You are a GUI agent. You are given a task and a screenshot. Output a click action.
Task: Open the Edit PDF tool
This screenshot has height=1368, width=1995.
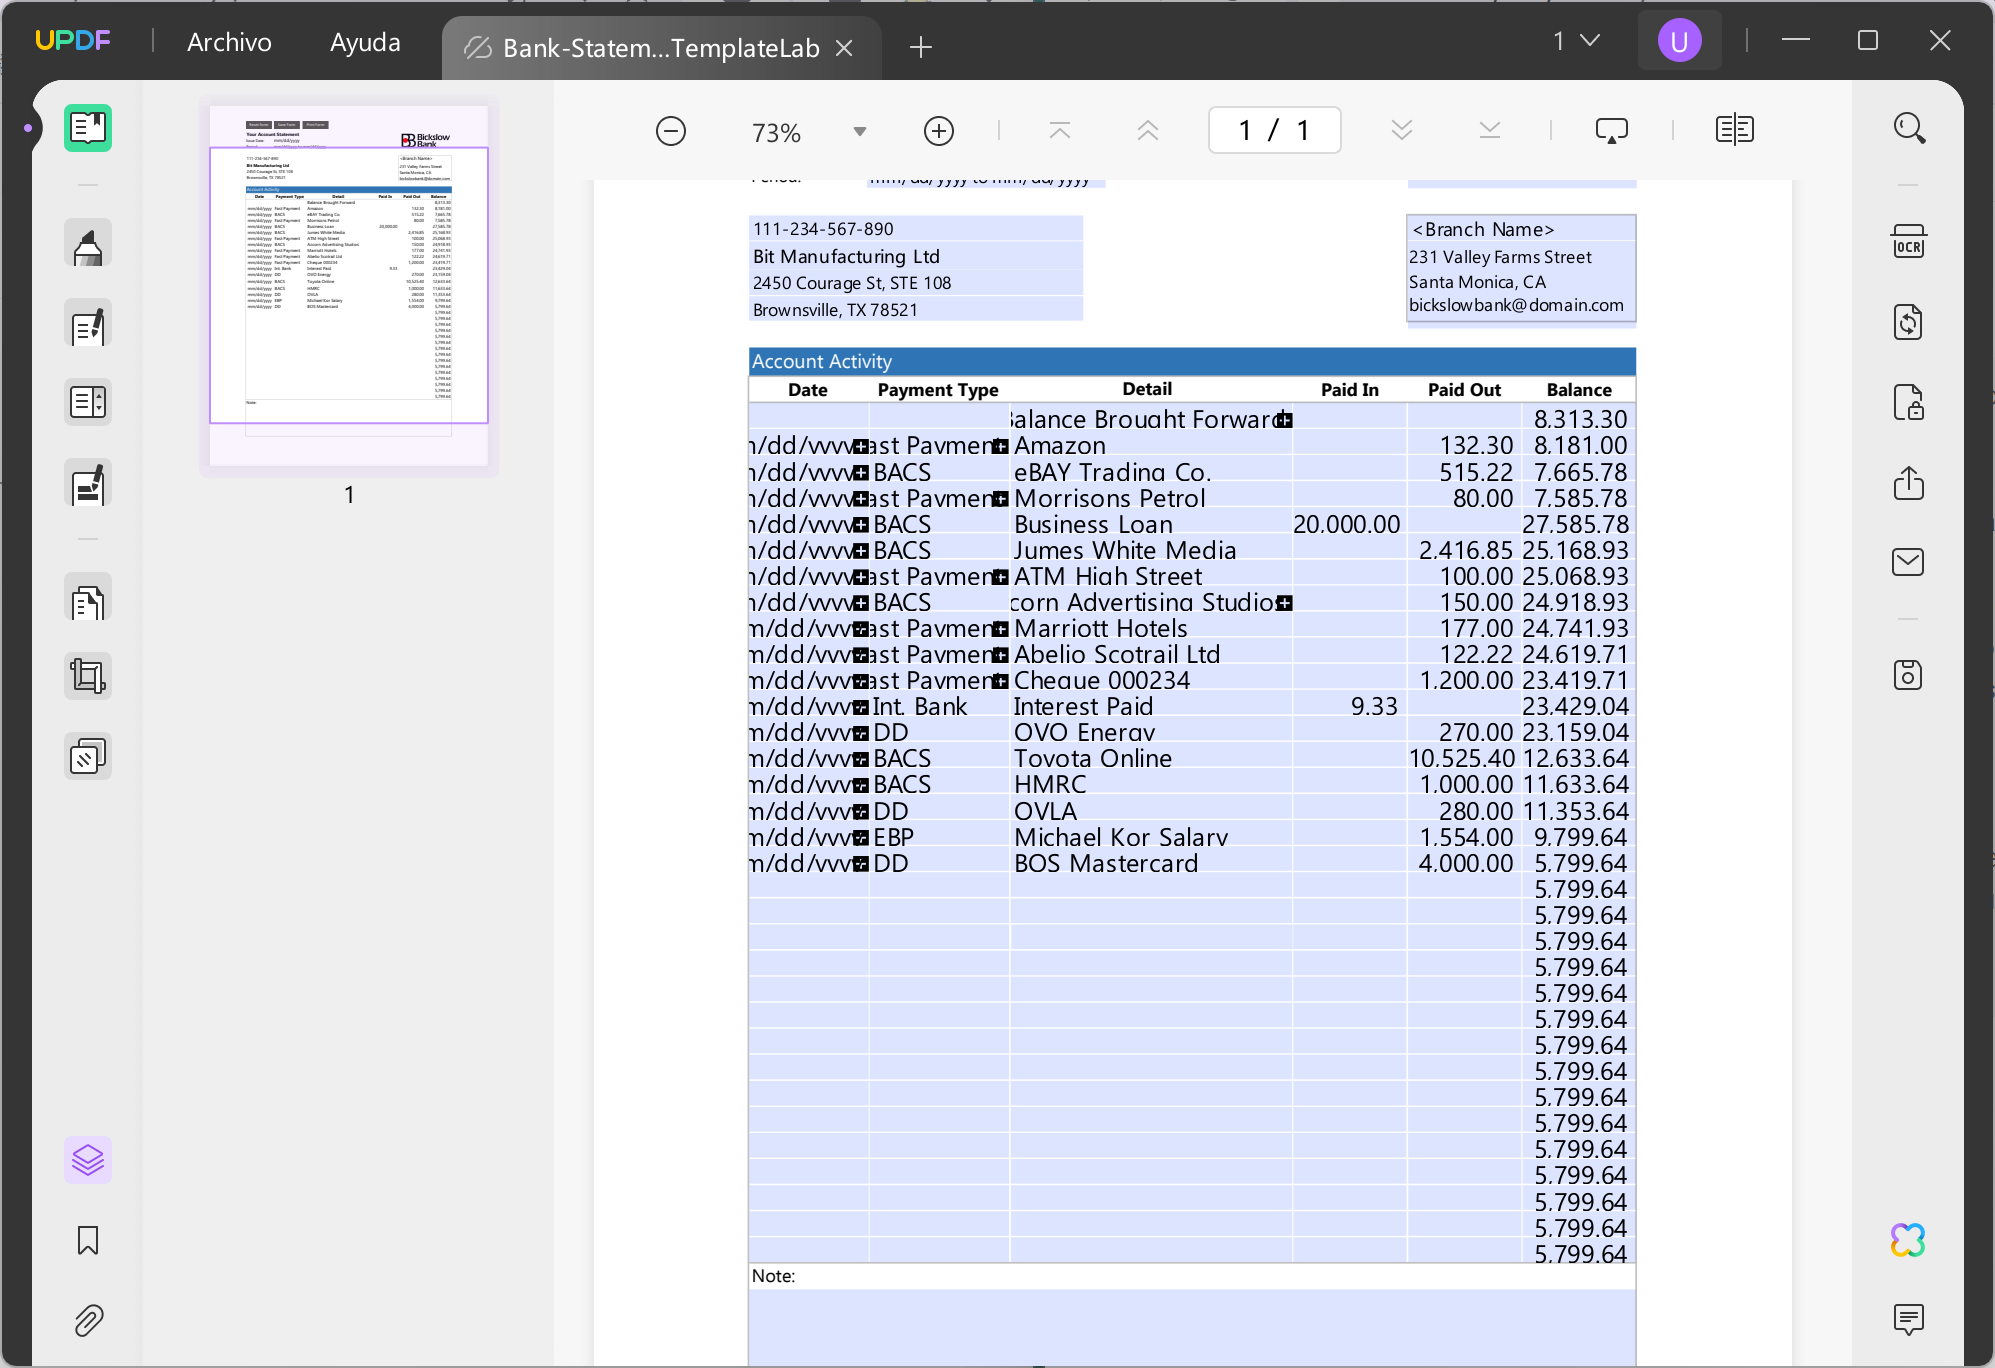[88, 325]
